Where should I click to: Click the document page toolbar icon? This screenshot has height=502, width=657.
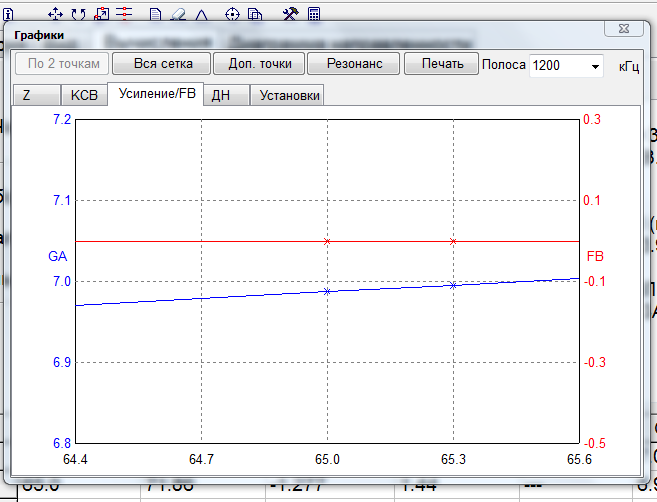[155, 15]
